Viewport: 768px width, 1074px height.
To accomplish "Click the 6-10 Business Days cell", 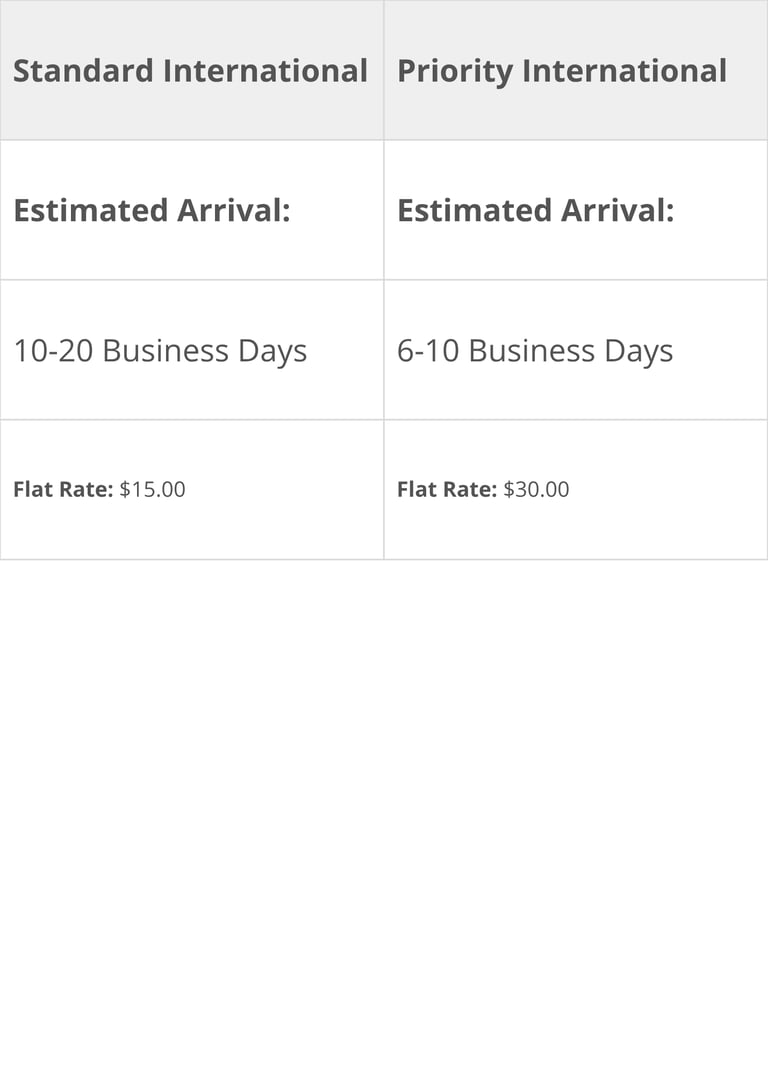I will [534, 351].
